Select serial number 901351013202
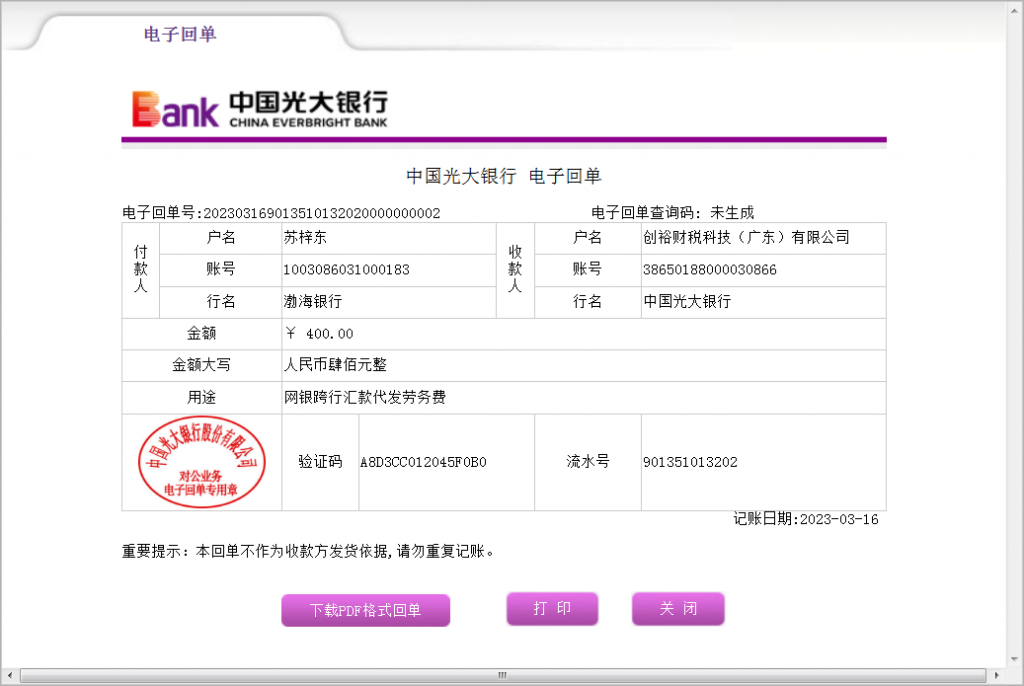1024x686 pixels. click(690, 463)
